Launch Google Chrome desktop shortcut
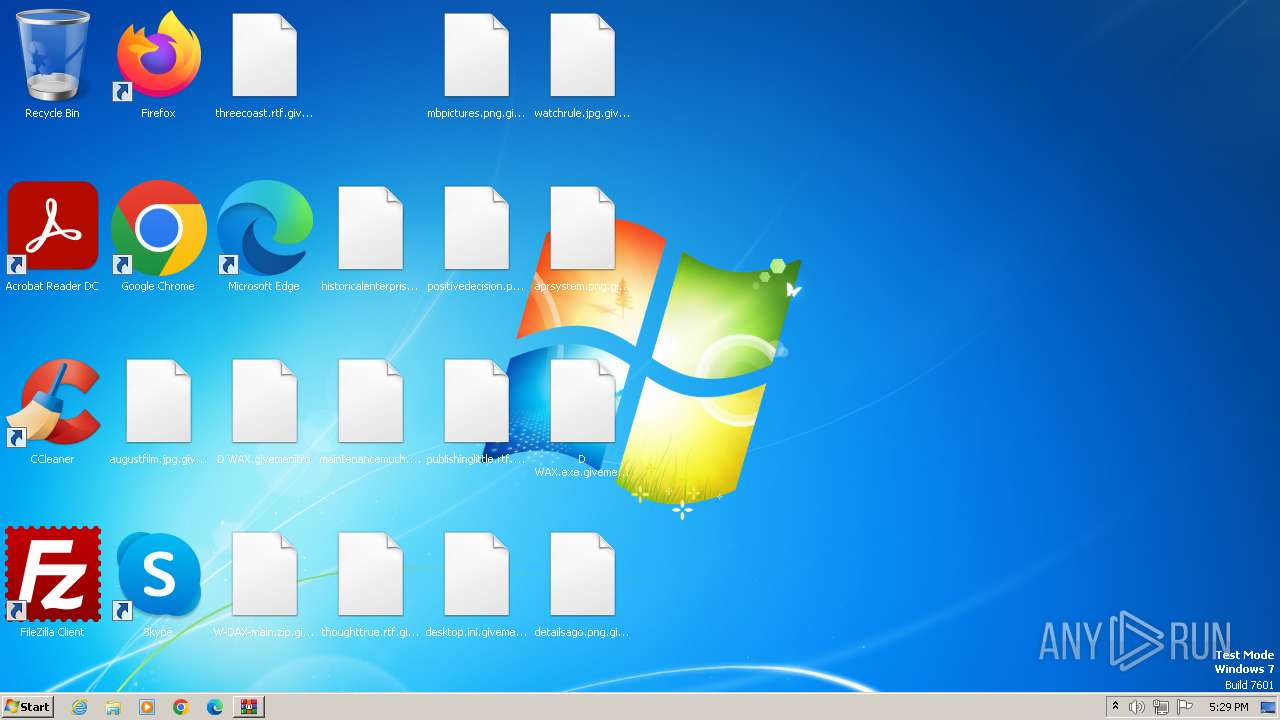This screenshot has width=1280, height=720. [x=158, y=229]
